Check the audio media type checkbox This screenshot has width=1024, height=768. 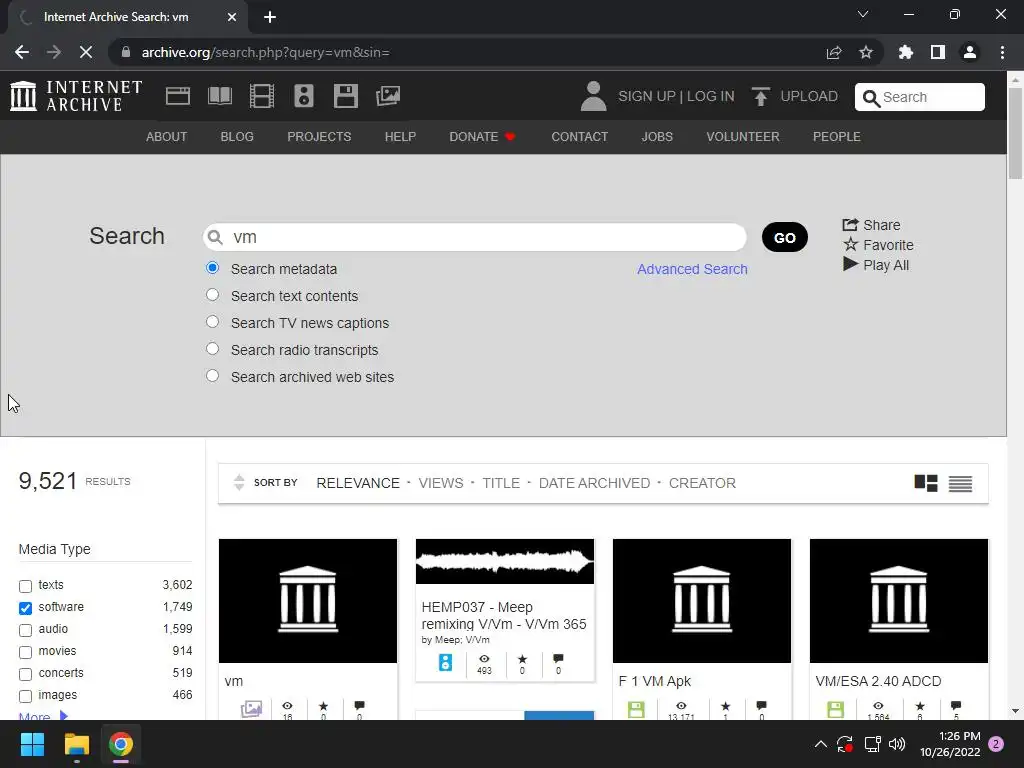click(x=25, y=630)
